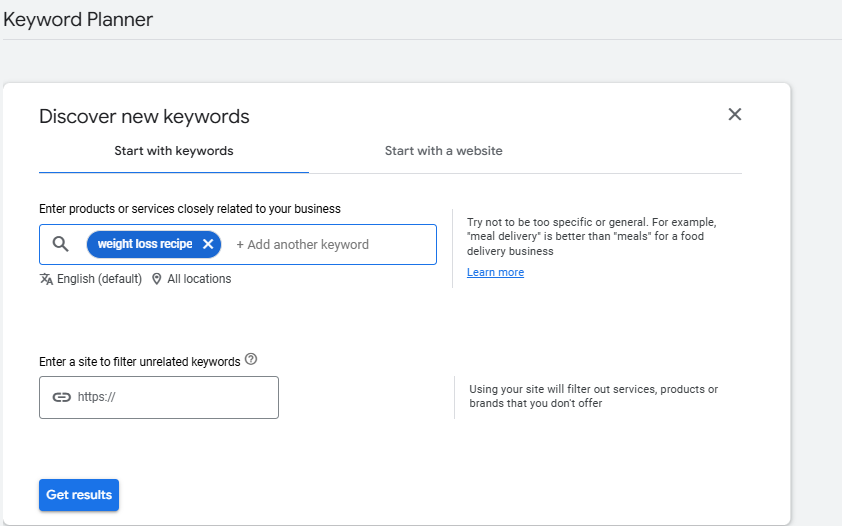Screen dimensions: 842x526
Task: Click the location pin icon
Action: point(157,279)
